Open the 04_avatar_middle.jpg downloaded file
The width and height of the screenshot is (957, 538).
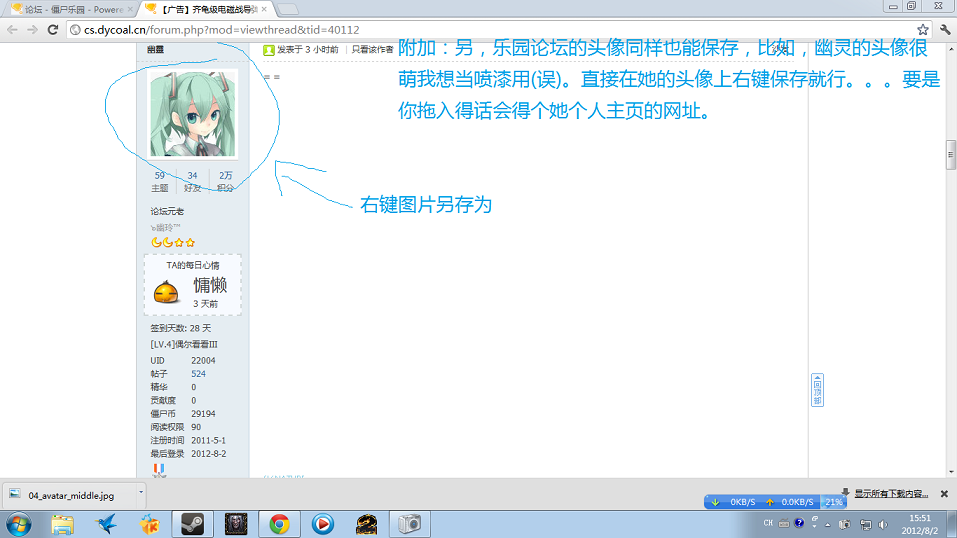[x=65, y=494]
